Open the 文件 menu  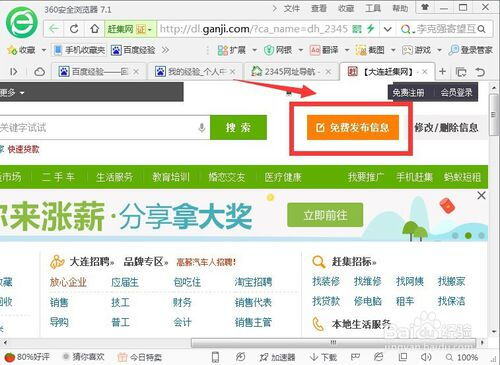(292, 8)
